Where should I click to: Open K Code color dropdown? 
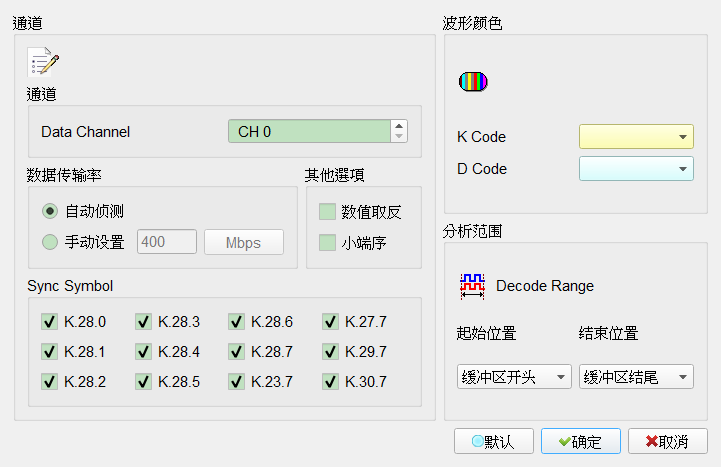(x=636, y=137)
